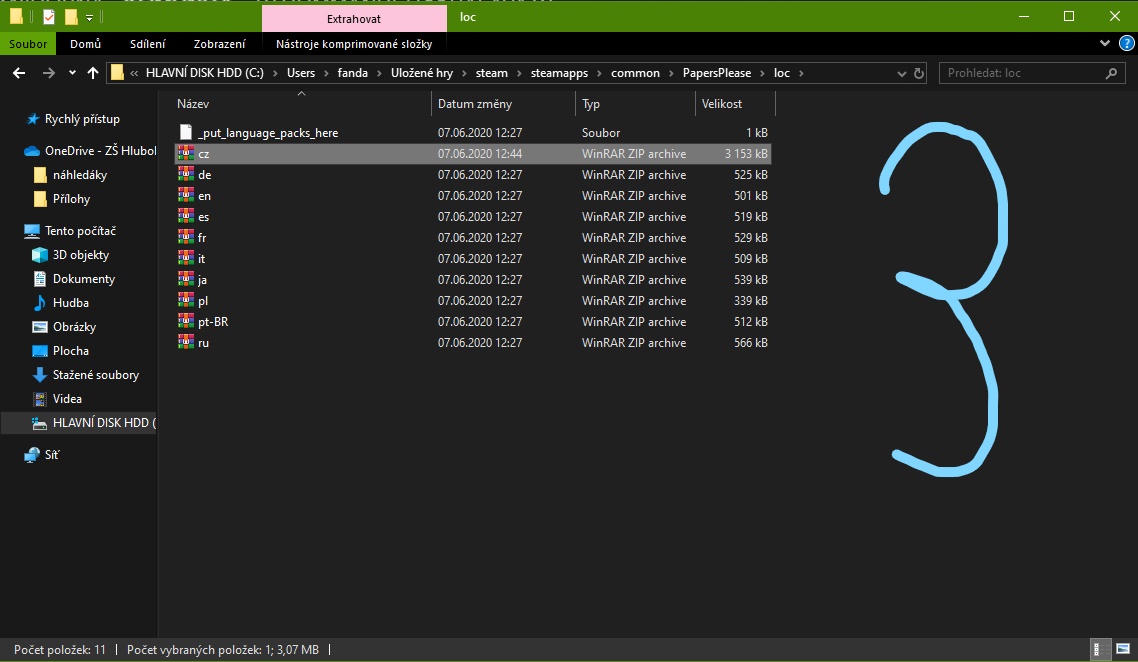The width and height of the screenshot is (1138, 662).
Task: Go up one folder level
Action: (93, 73)
